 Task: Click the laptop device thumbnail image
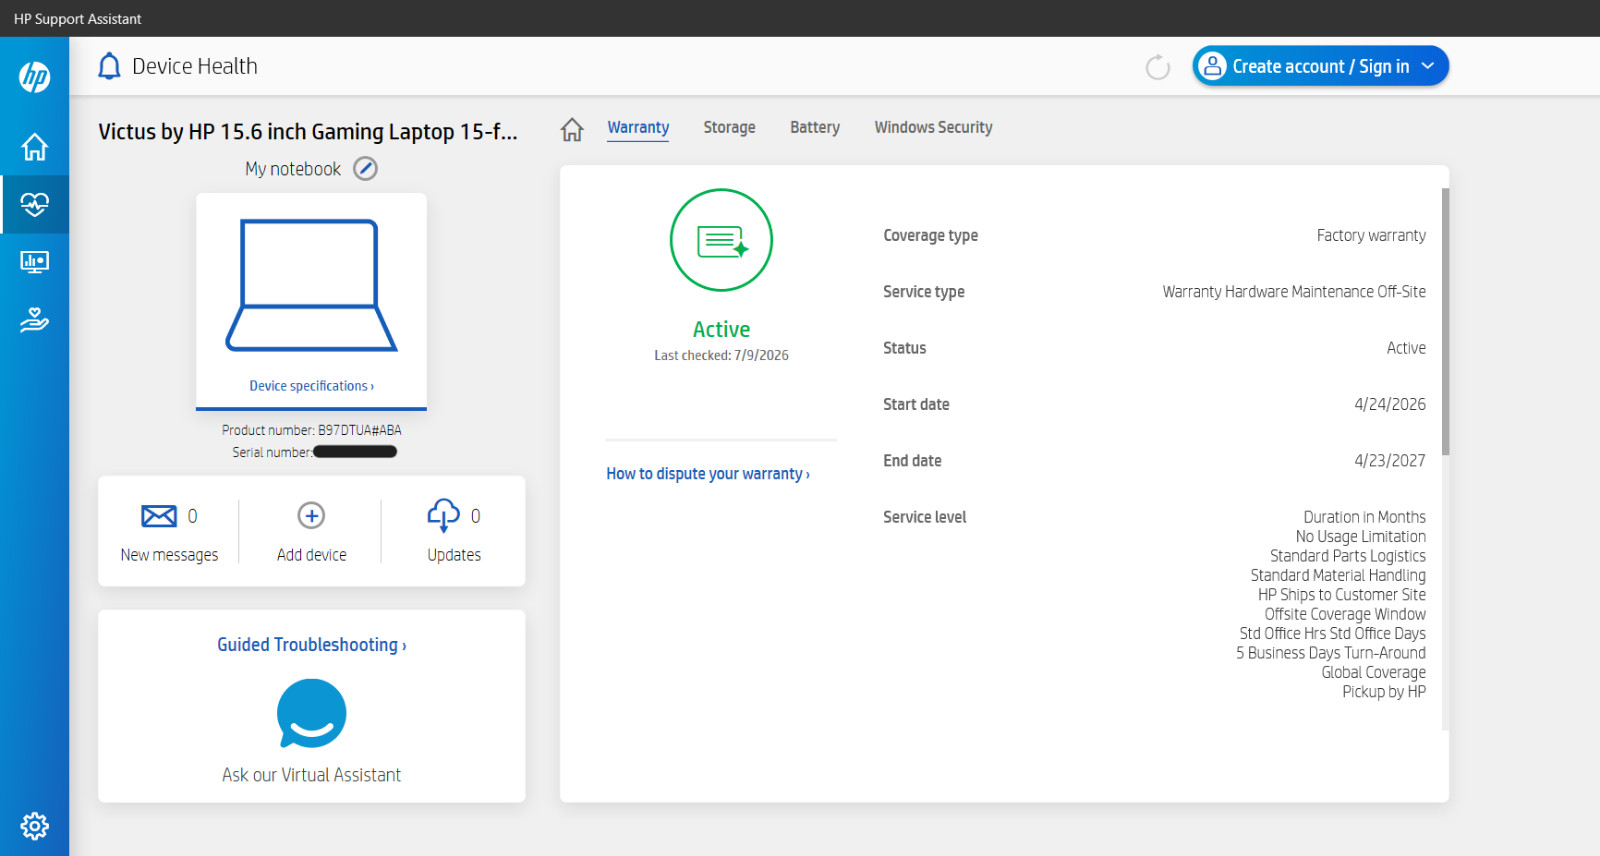(x=311, y=285)
